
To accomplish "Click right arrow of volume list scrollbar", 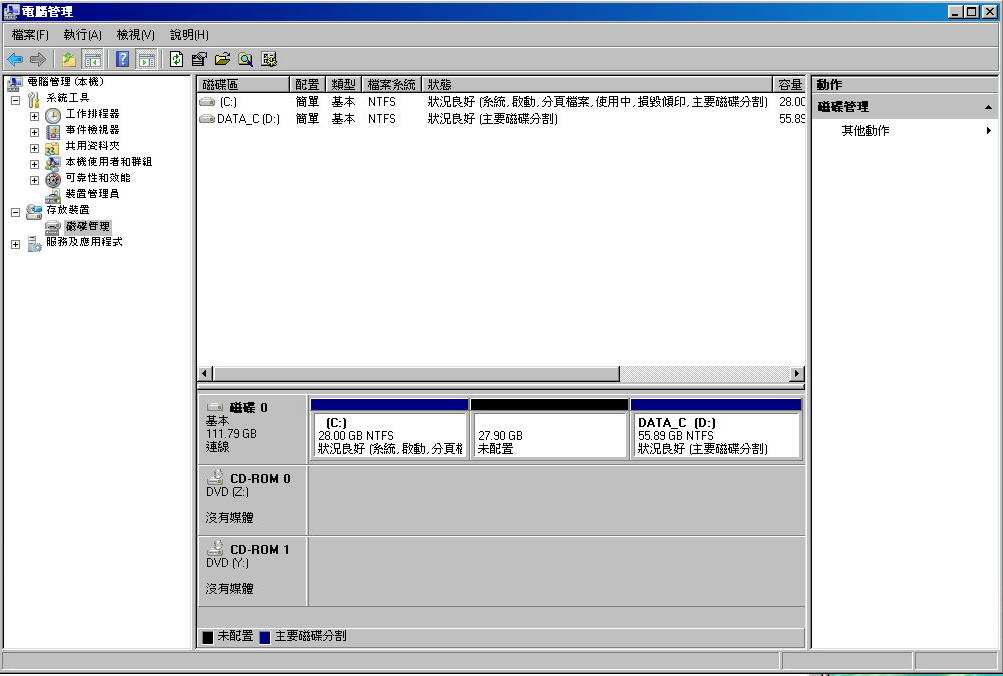I will 796,374.
